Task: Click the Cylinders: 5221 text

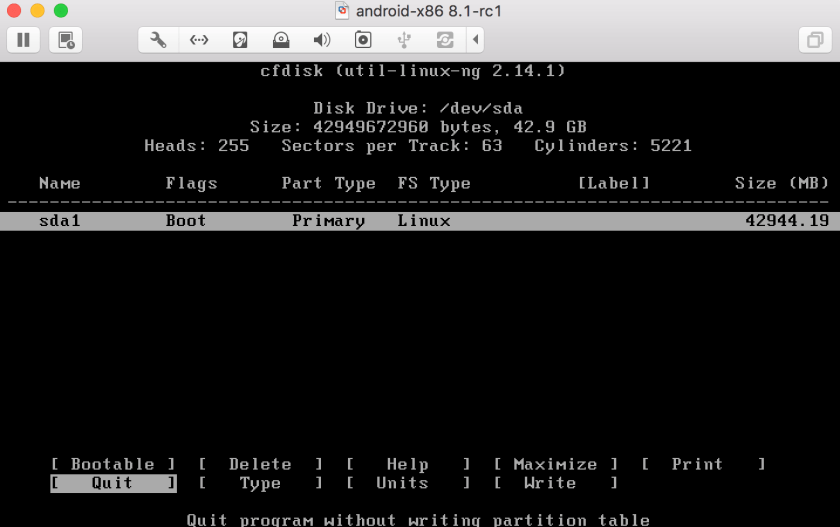Action: (613, 146)
